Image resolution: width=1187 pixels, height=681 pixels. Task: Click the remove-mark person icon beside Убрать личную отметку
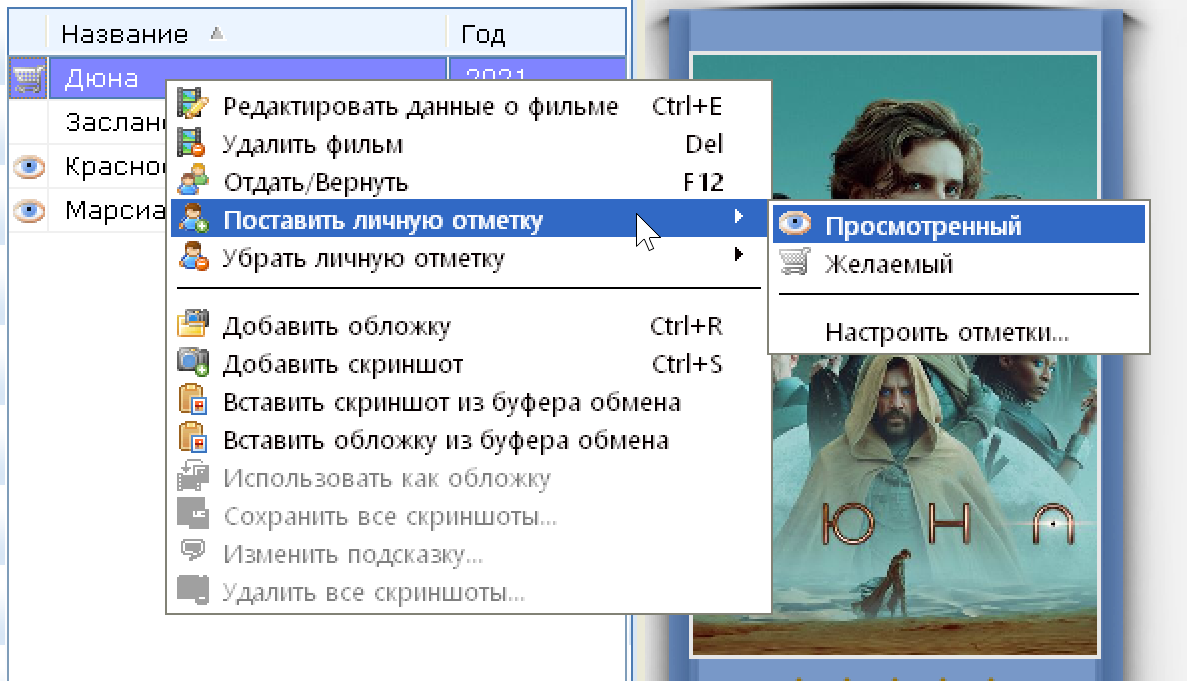click(192, 257)
